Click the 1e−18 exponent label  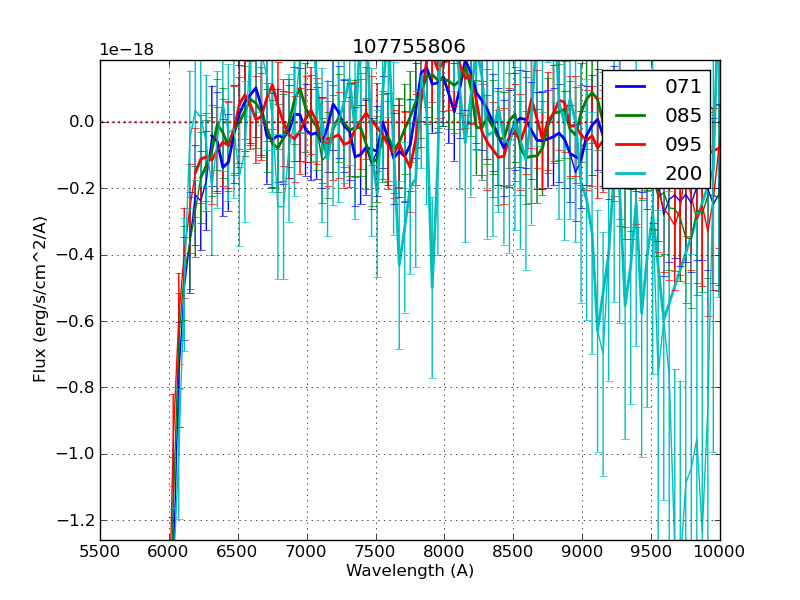click(128, 50)
